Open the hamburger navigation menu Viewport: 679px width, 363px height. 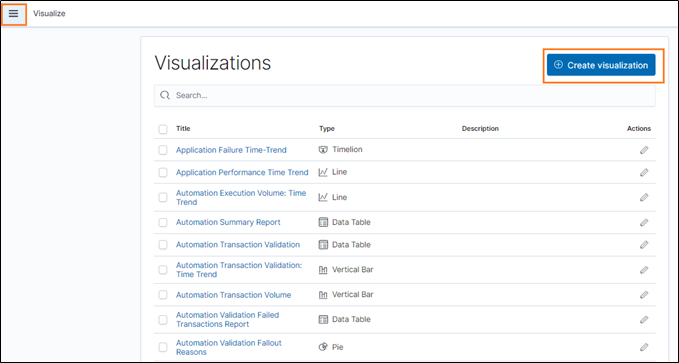click(13, 14)
